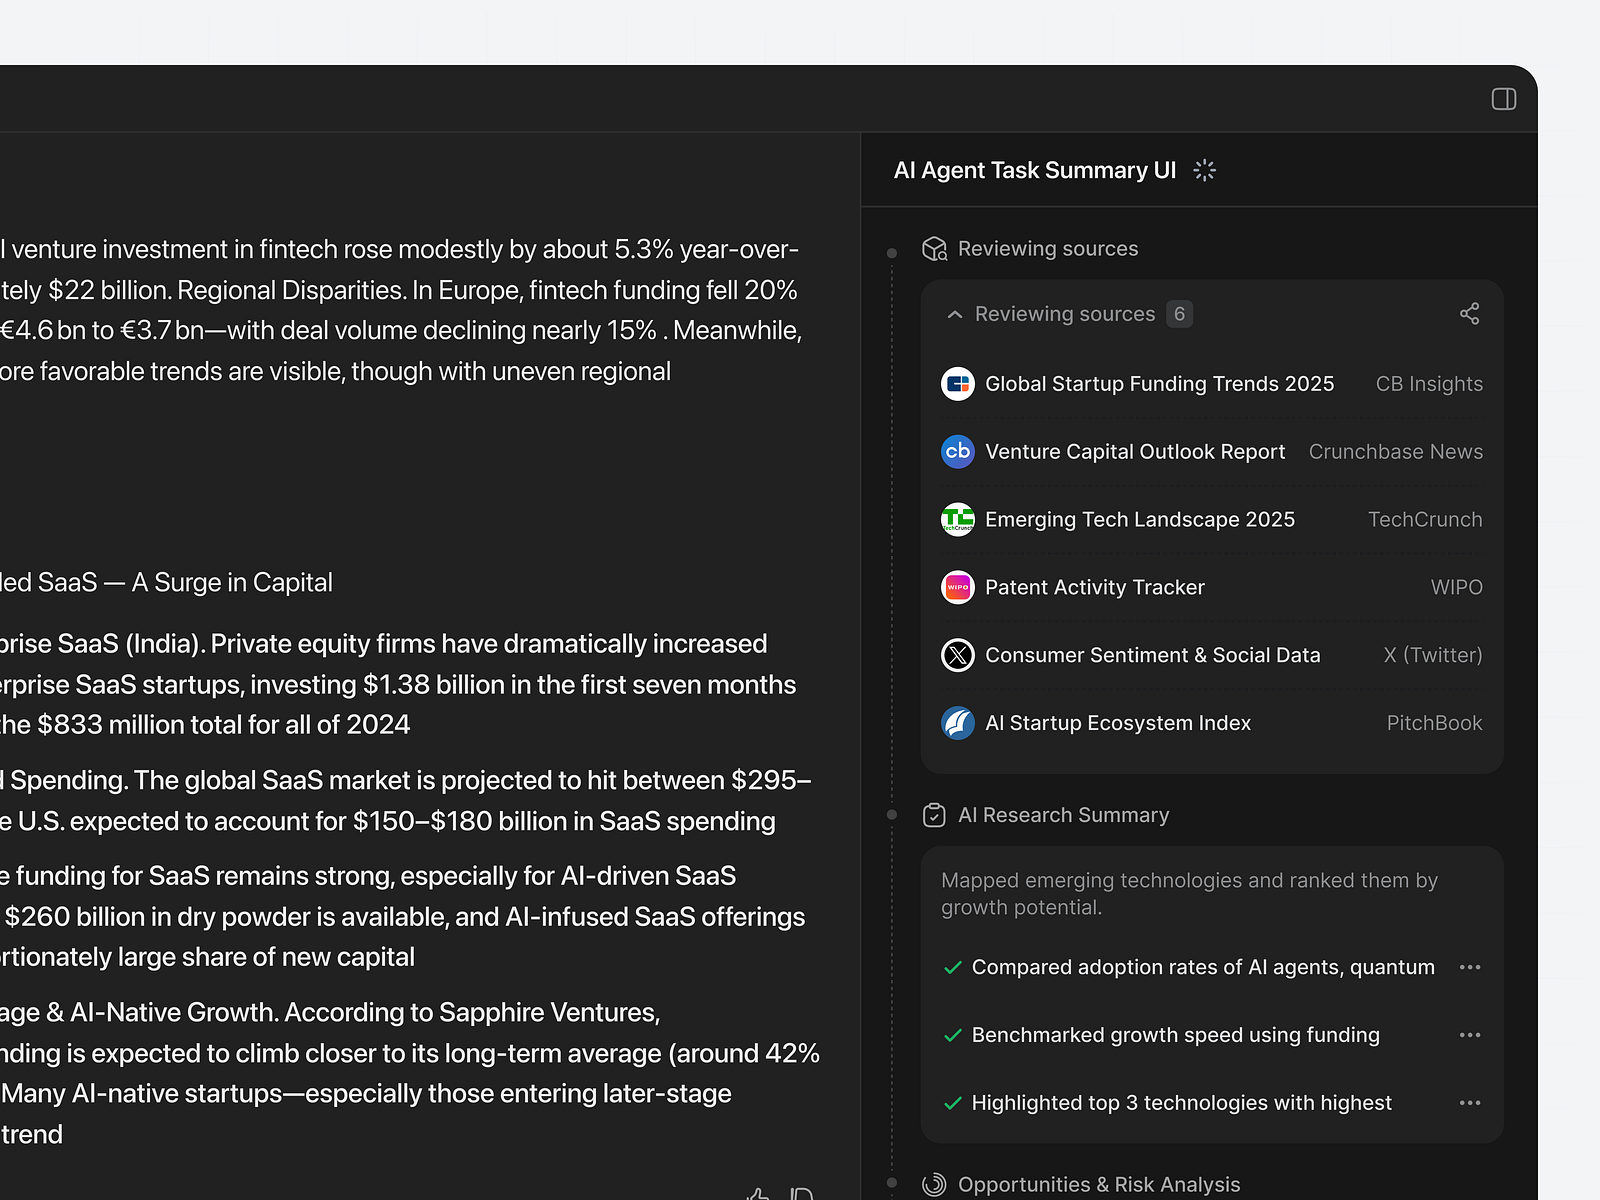Image resolution: width=1600 pixels, height=1200 pixels.
Task: Click the loading spinner next to the title
Action: point(1204,170)
